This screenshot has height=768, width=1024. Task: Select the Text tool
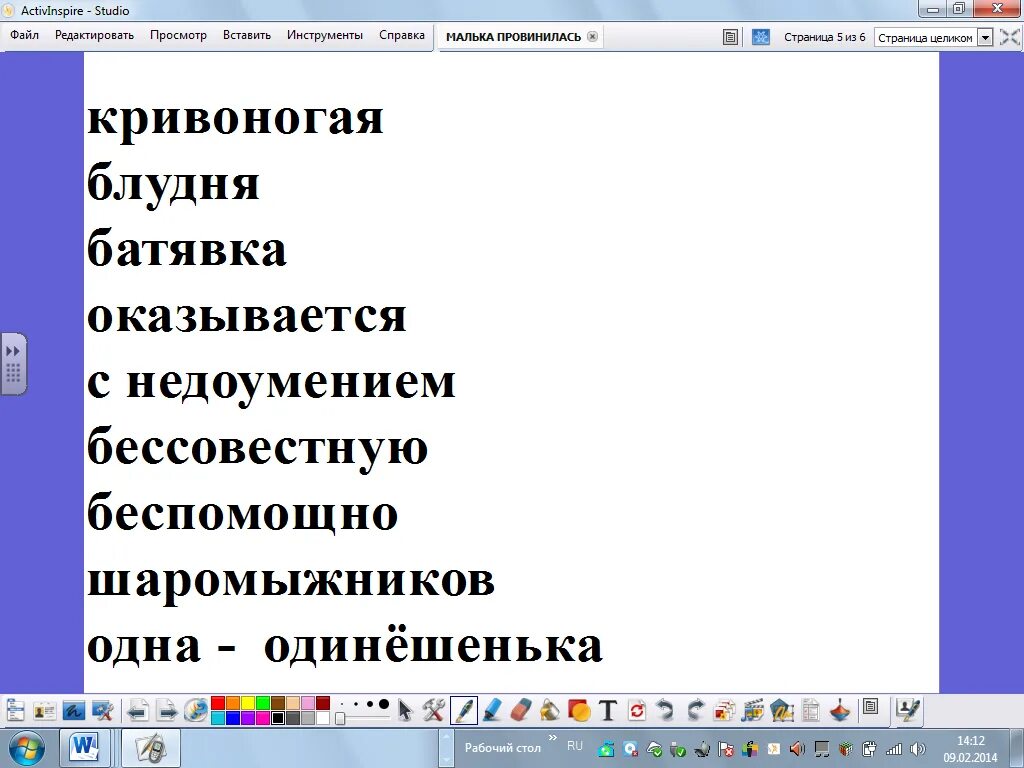[608, 710]
